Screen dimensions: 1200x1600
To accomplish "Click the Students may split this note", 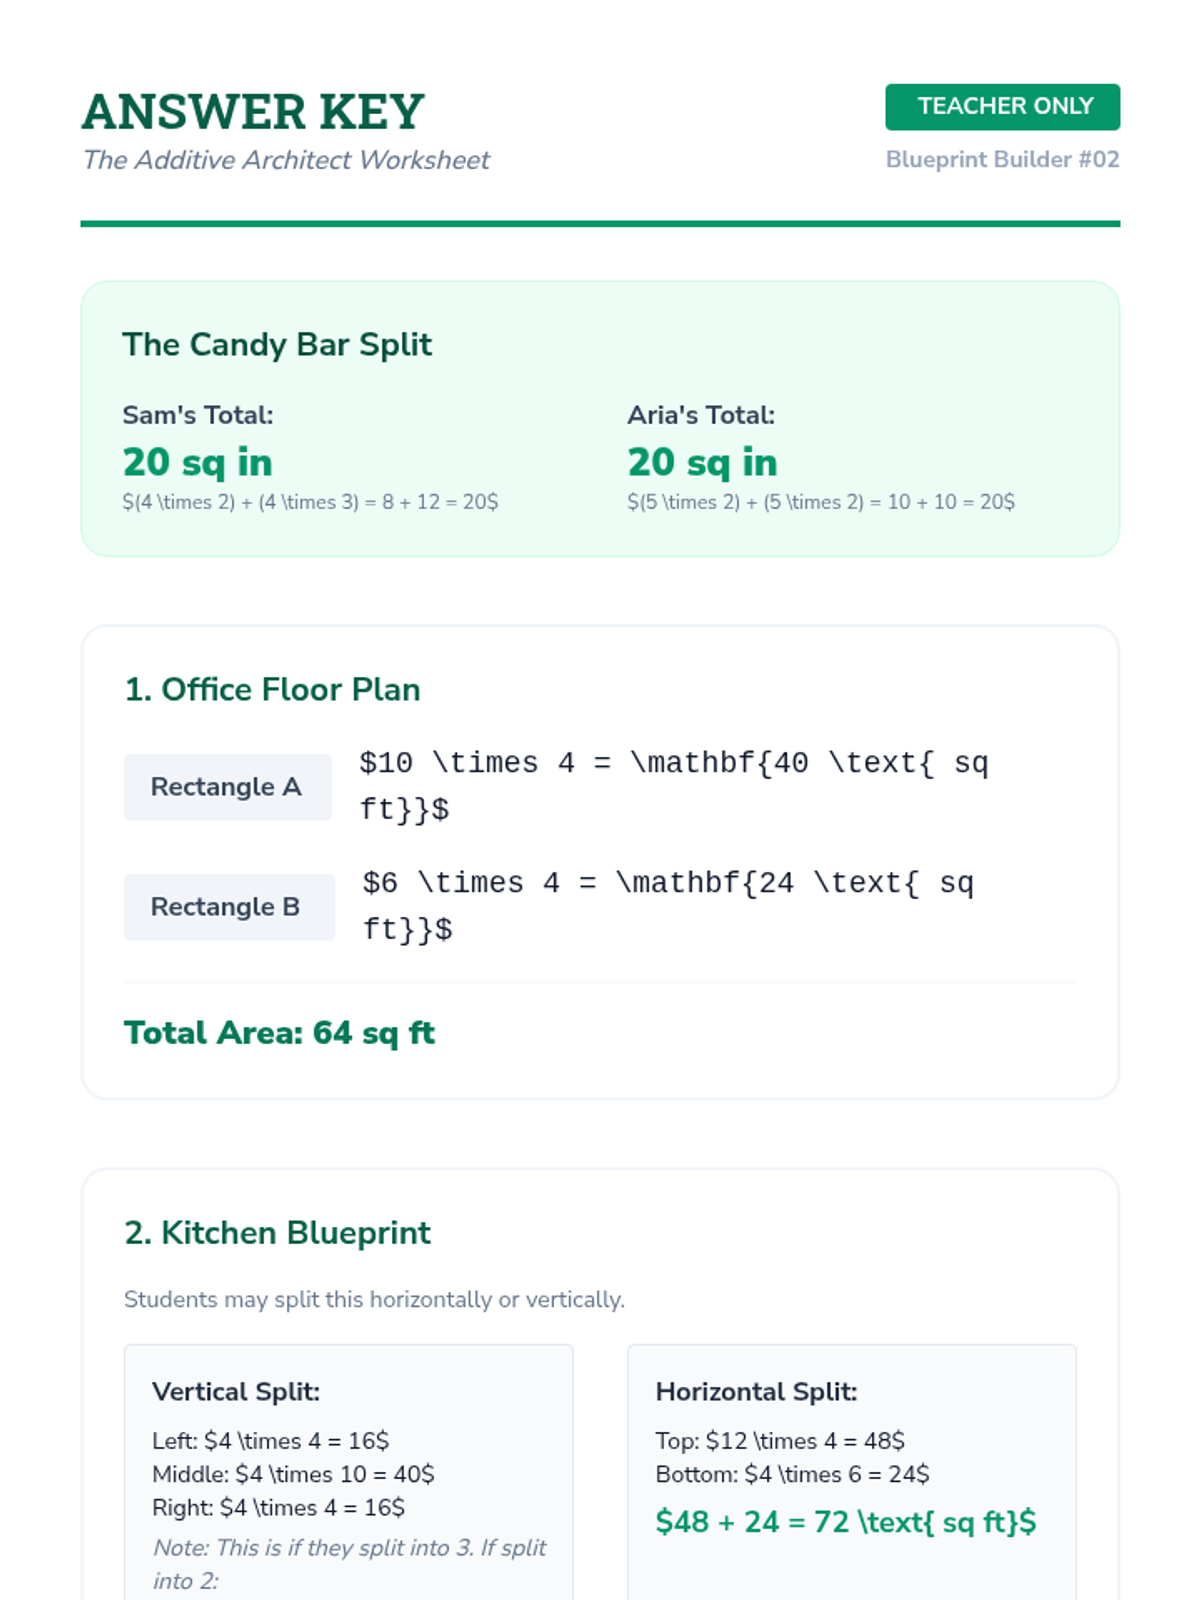I will tap(374, 1300).
